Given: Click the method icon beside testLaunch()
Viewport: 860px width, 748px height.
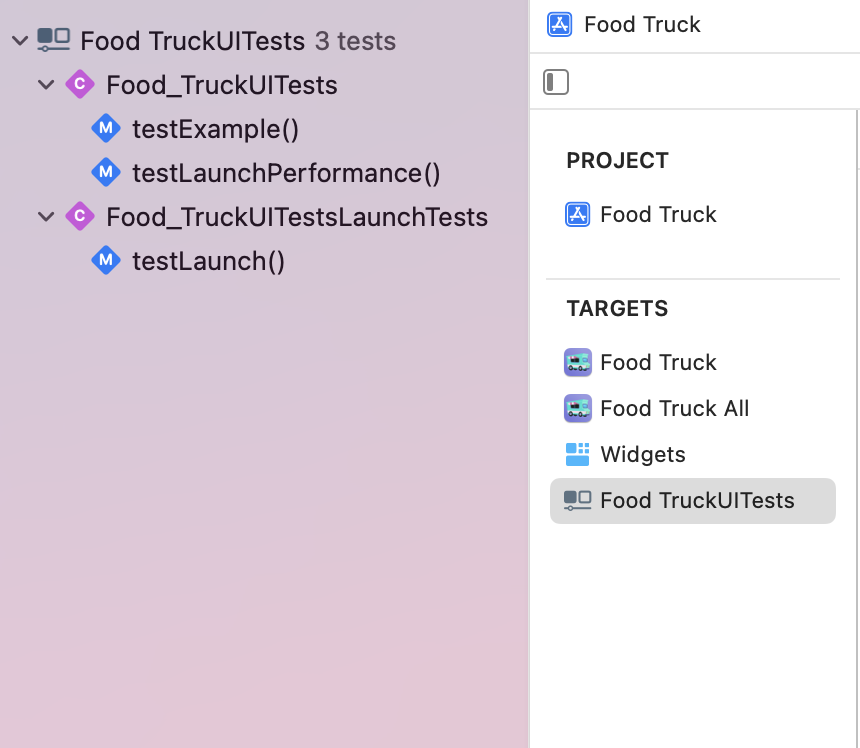Looking at the screenshot, I should click(106, 260).
